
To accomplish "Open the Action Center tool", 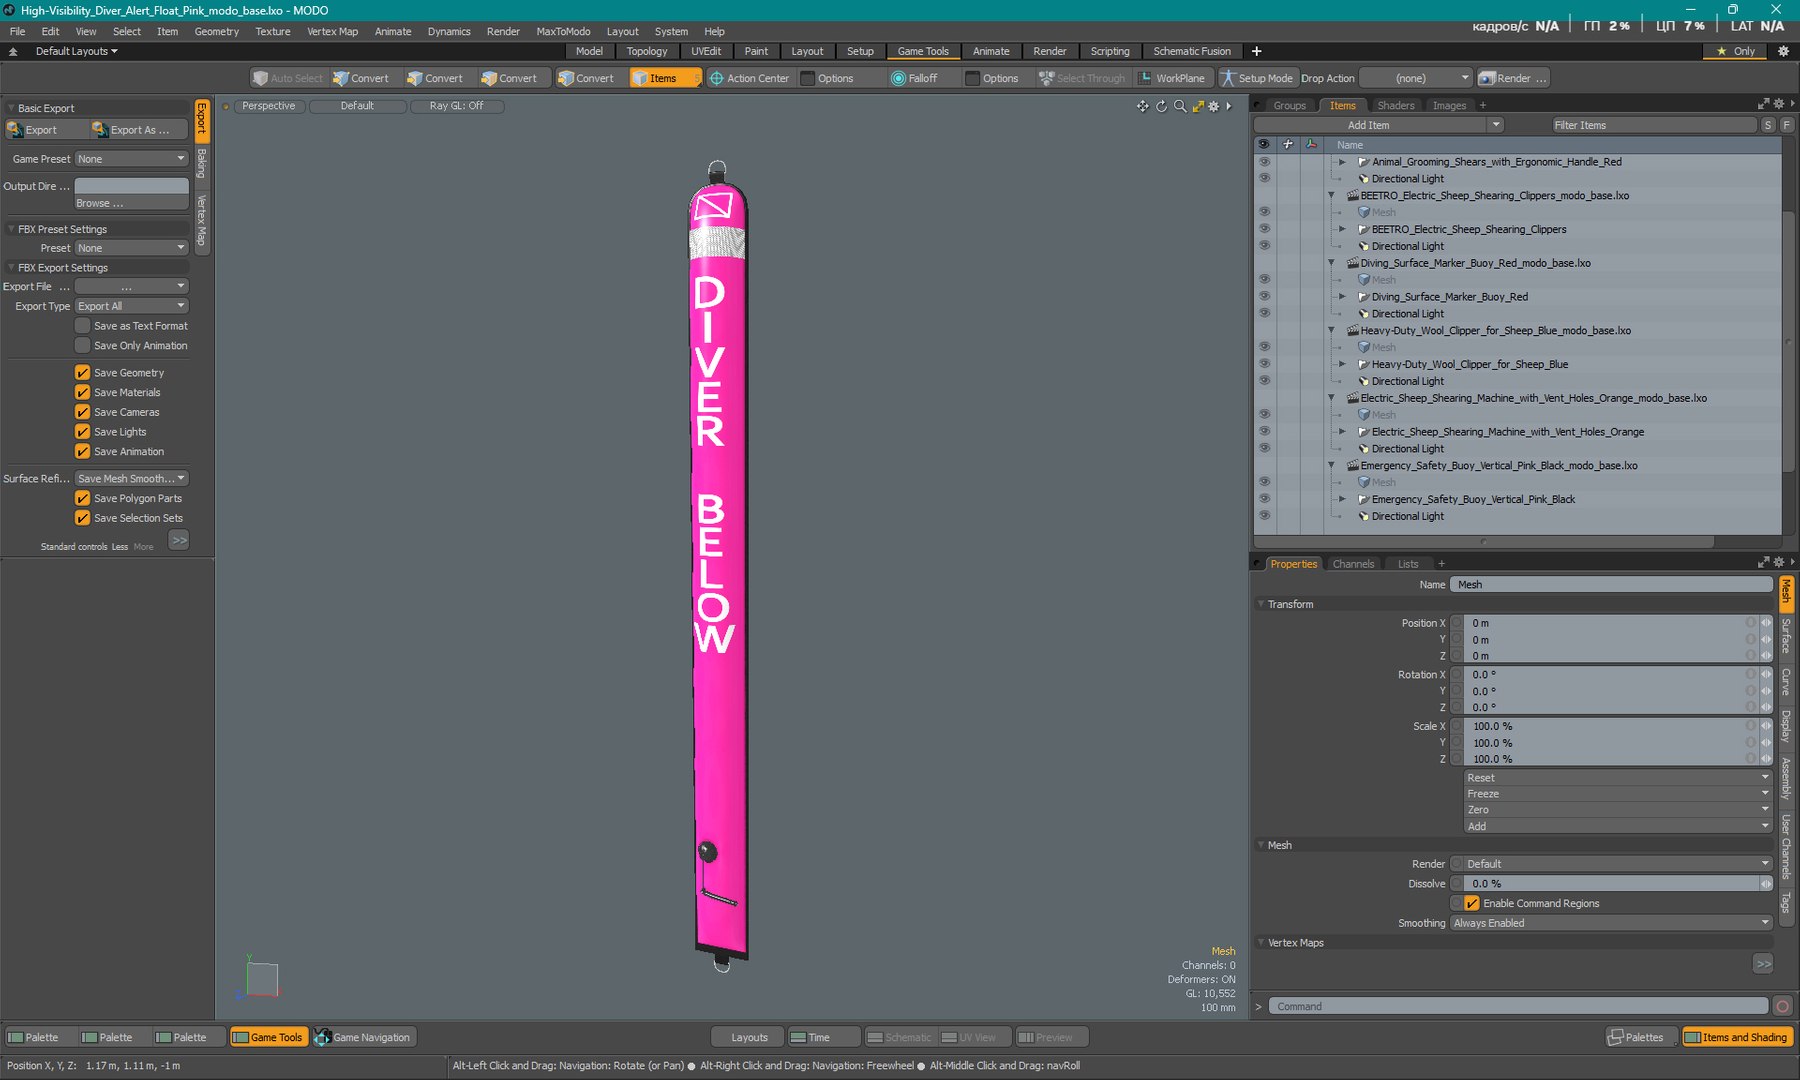I will tap(749, 78).
